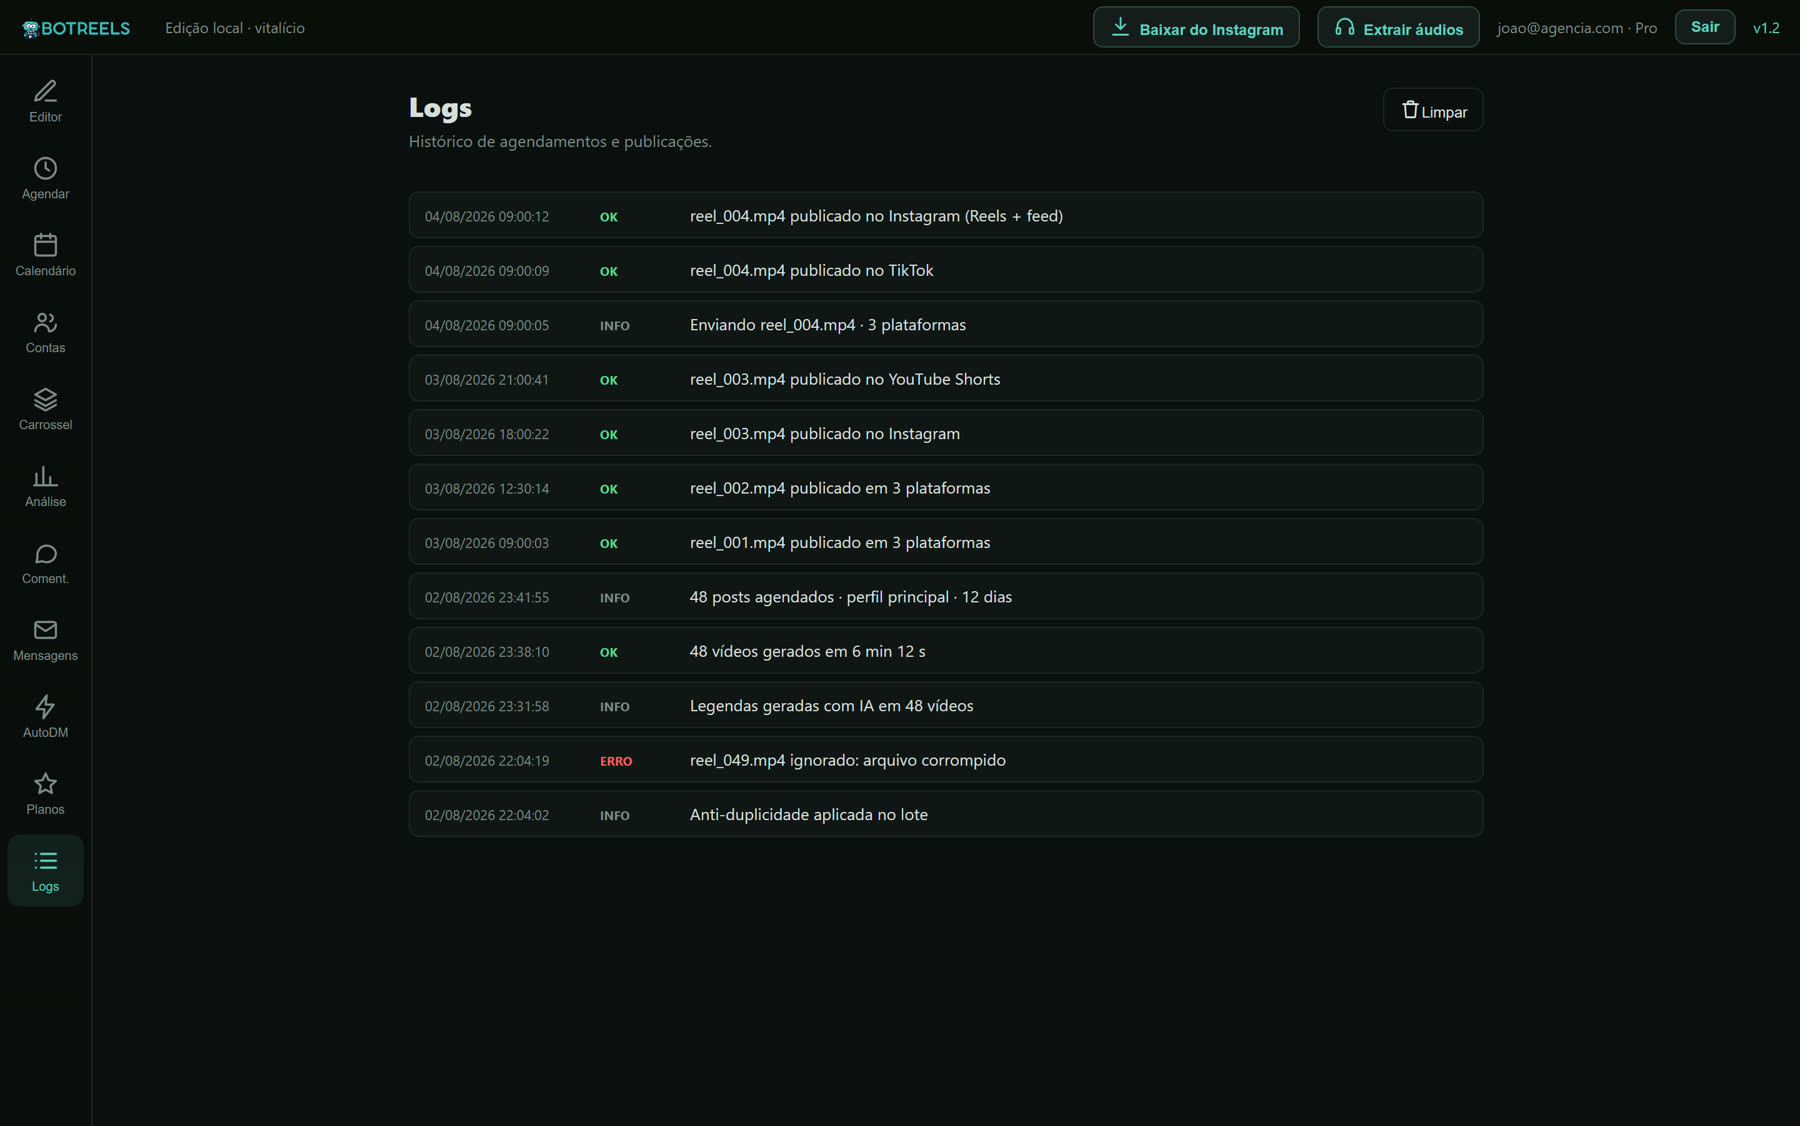The height and width of the screenshot is (1126, 1800).
Task: Click the joao@agencia.com · Pro account text
Action: [1577, 28]
